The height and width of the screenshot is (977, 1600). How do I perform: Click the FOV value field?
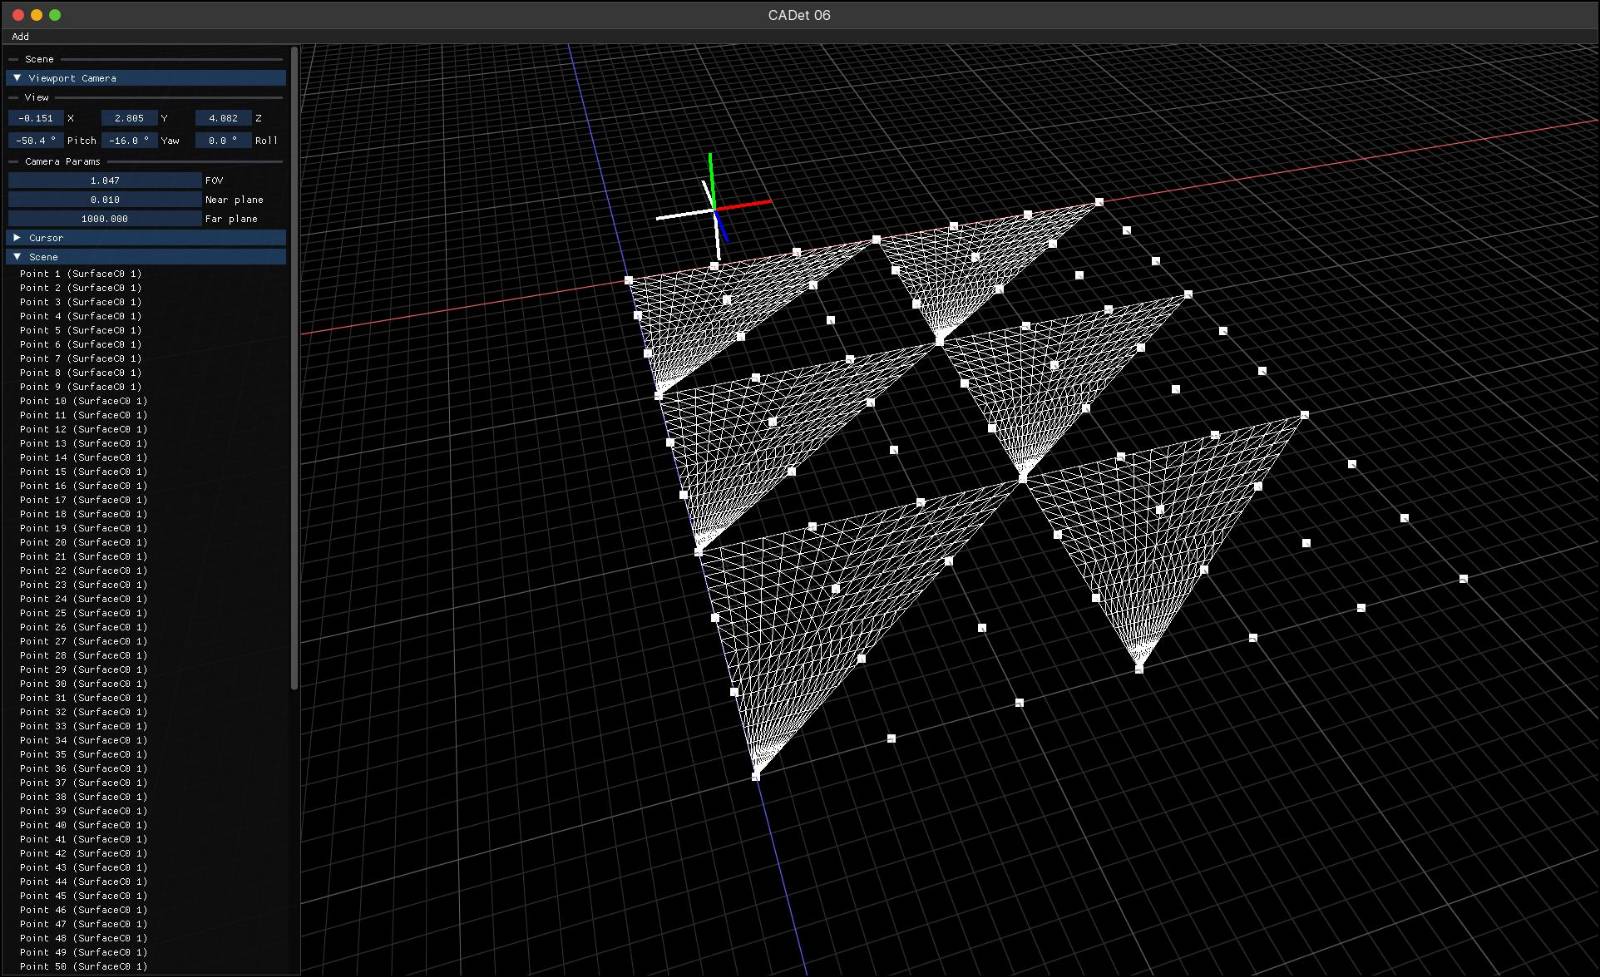click(105, 181)
